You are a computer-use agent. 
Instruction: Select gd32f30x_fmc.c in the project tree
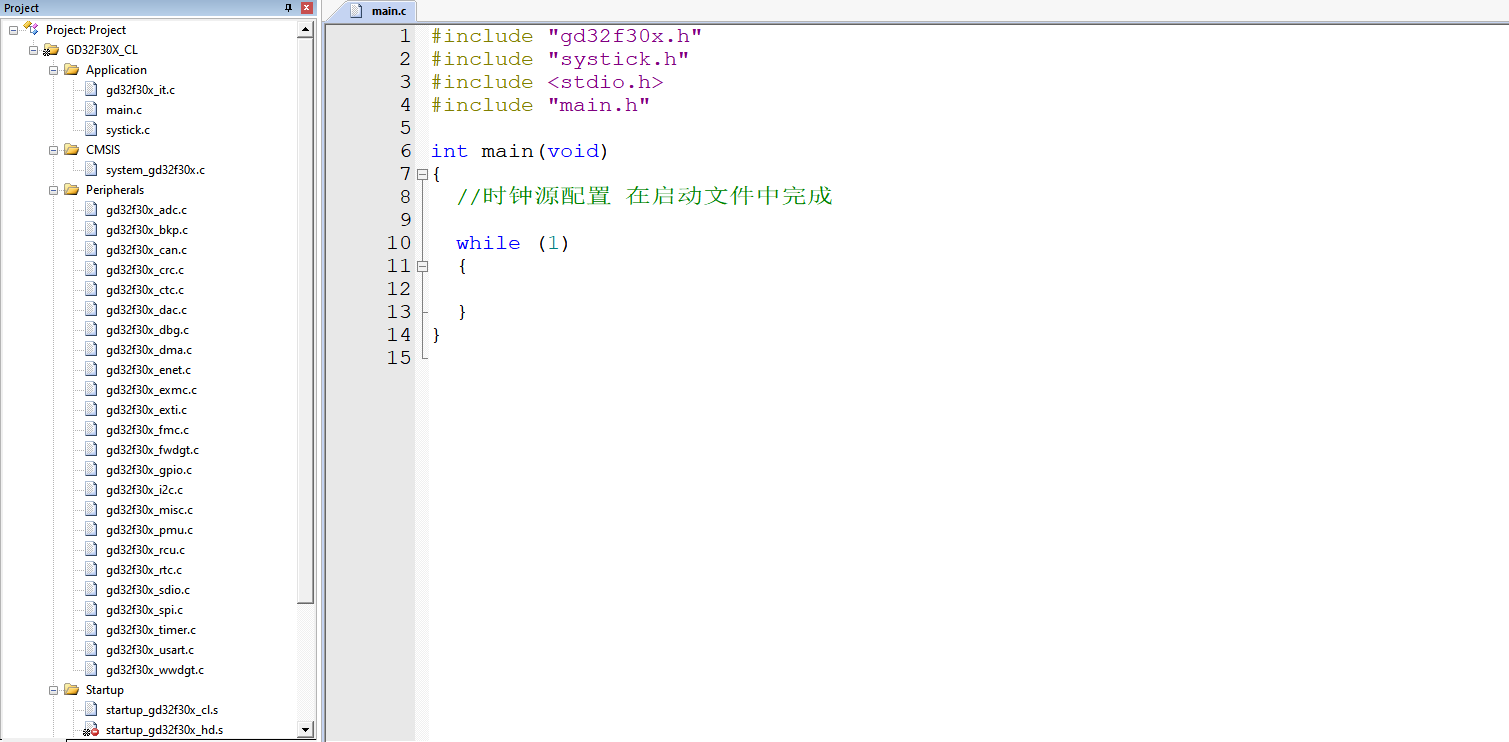[x=147, y=430]
